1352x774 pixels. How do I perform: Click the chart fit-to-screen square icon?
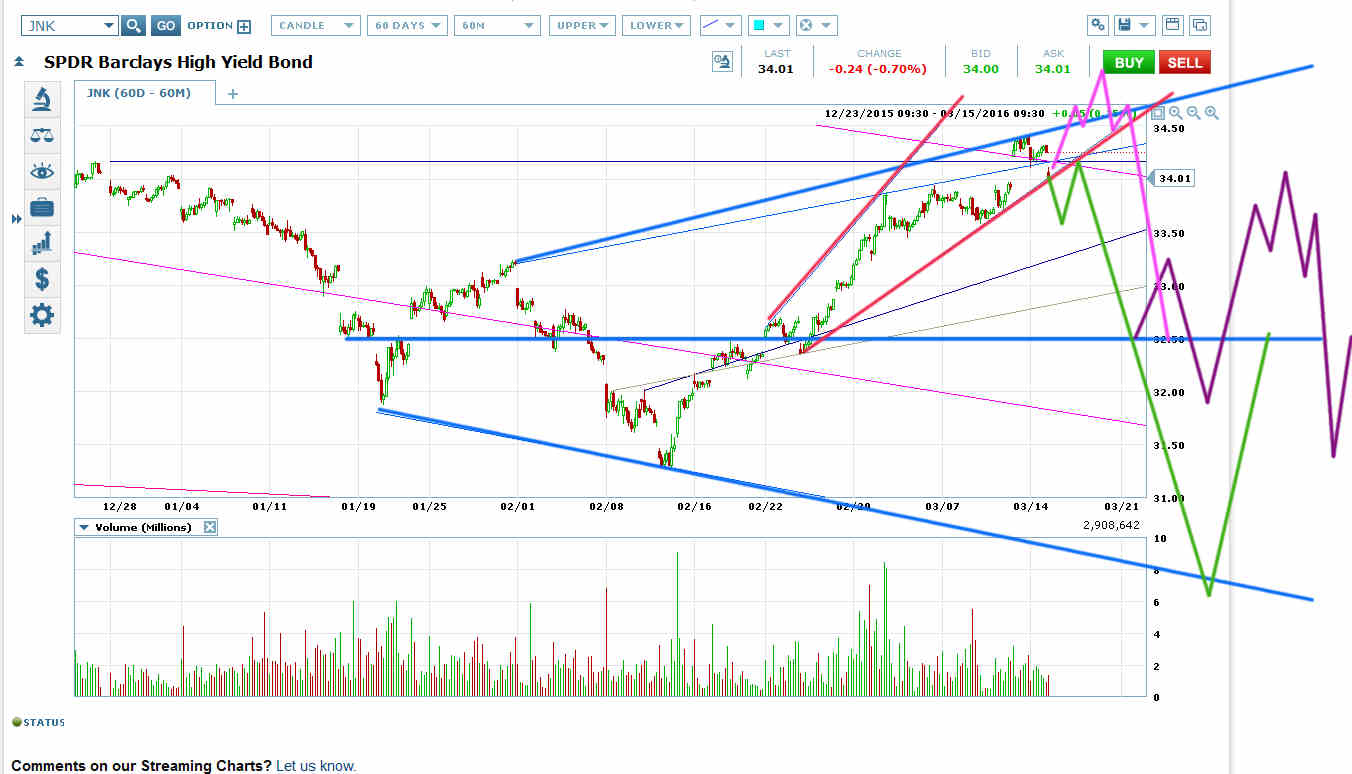point(1158,113)
